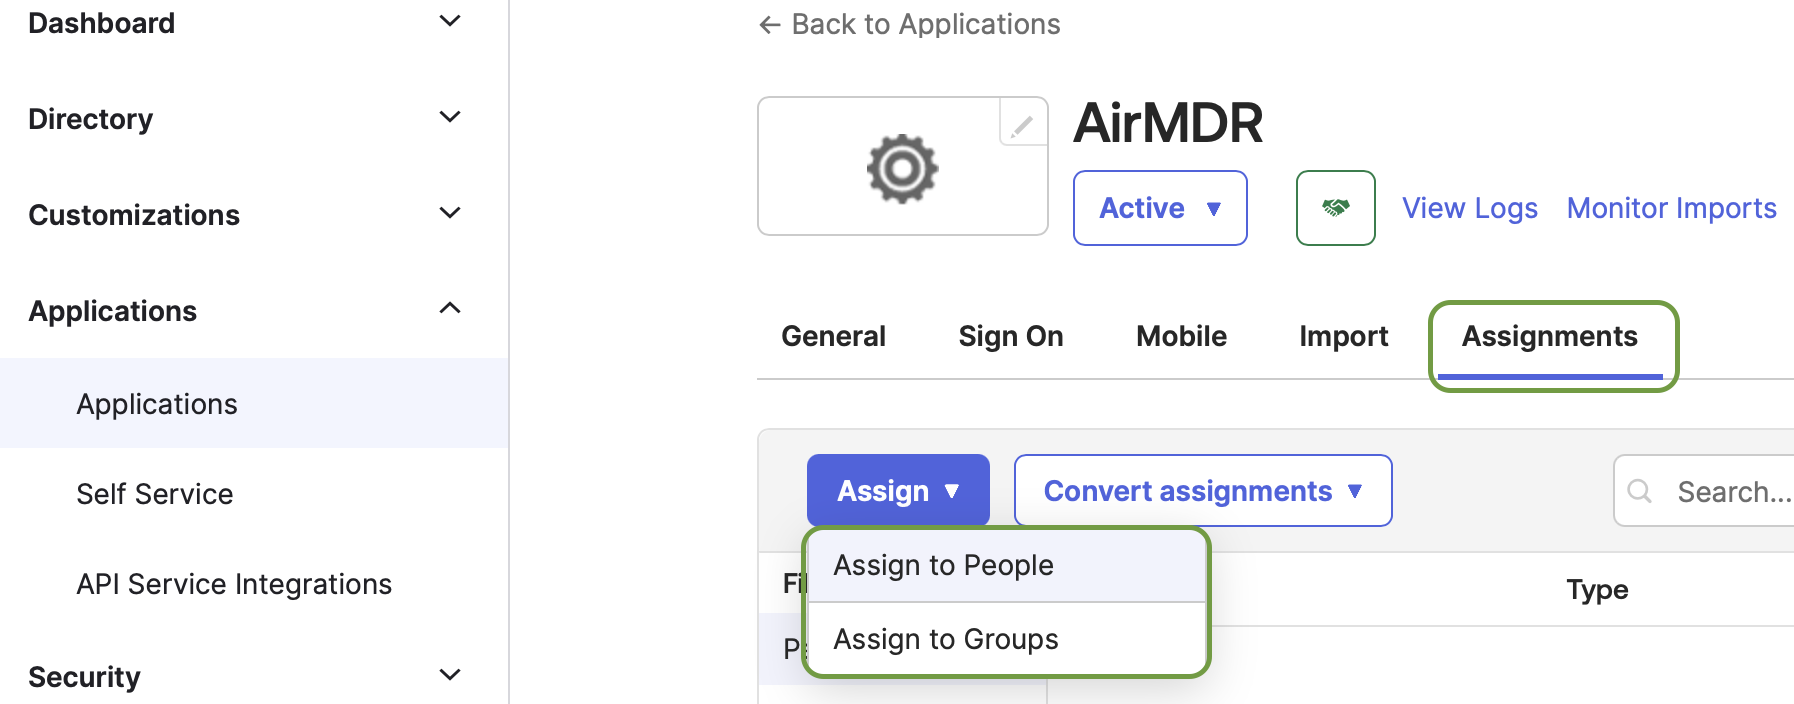Collapse the Applications sidebar section
The height and width of the screenshot is (704, 1794).
click(450, 309)
